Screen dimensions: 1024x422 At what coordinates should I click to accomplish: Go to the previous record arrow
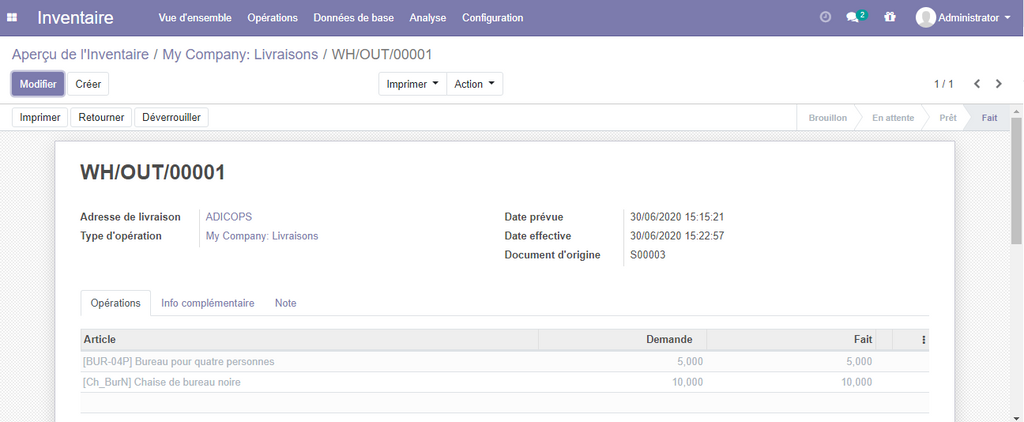click(977, 84)
